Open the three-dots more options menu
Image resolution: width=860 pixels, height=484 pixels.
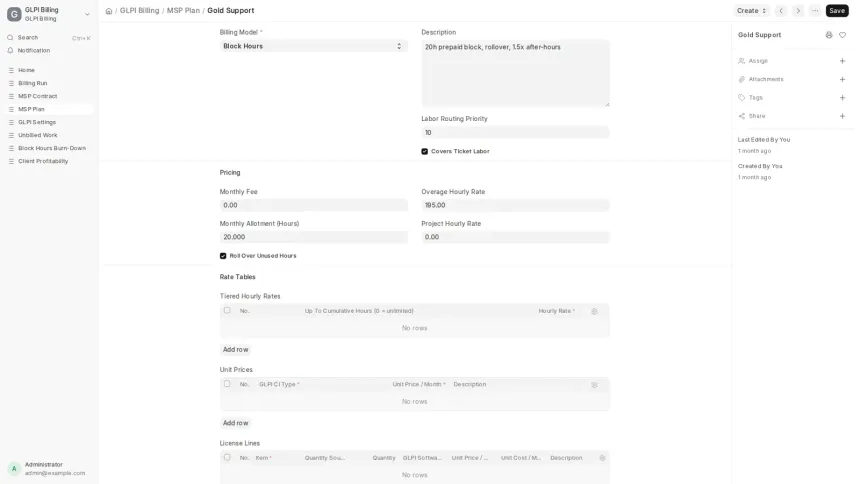click(x=815, y=10)
